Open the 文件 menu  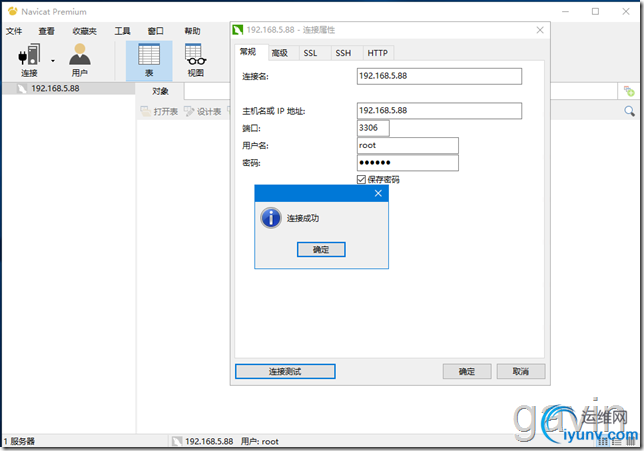pyautogui.click(x=14, y=31)
